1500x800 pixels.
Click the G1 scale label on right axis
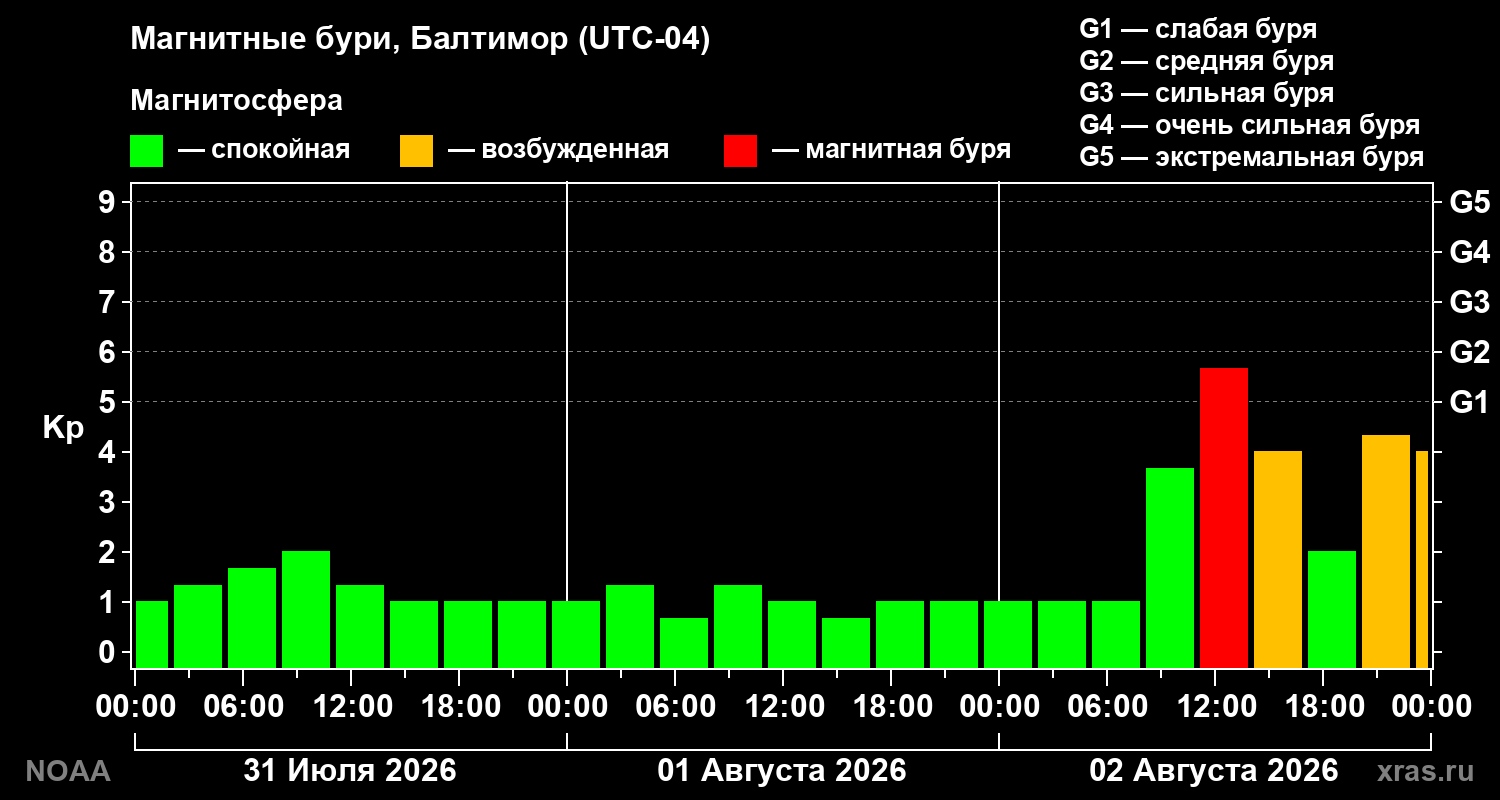pos(1469,402)
